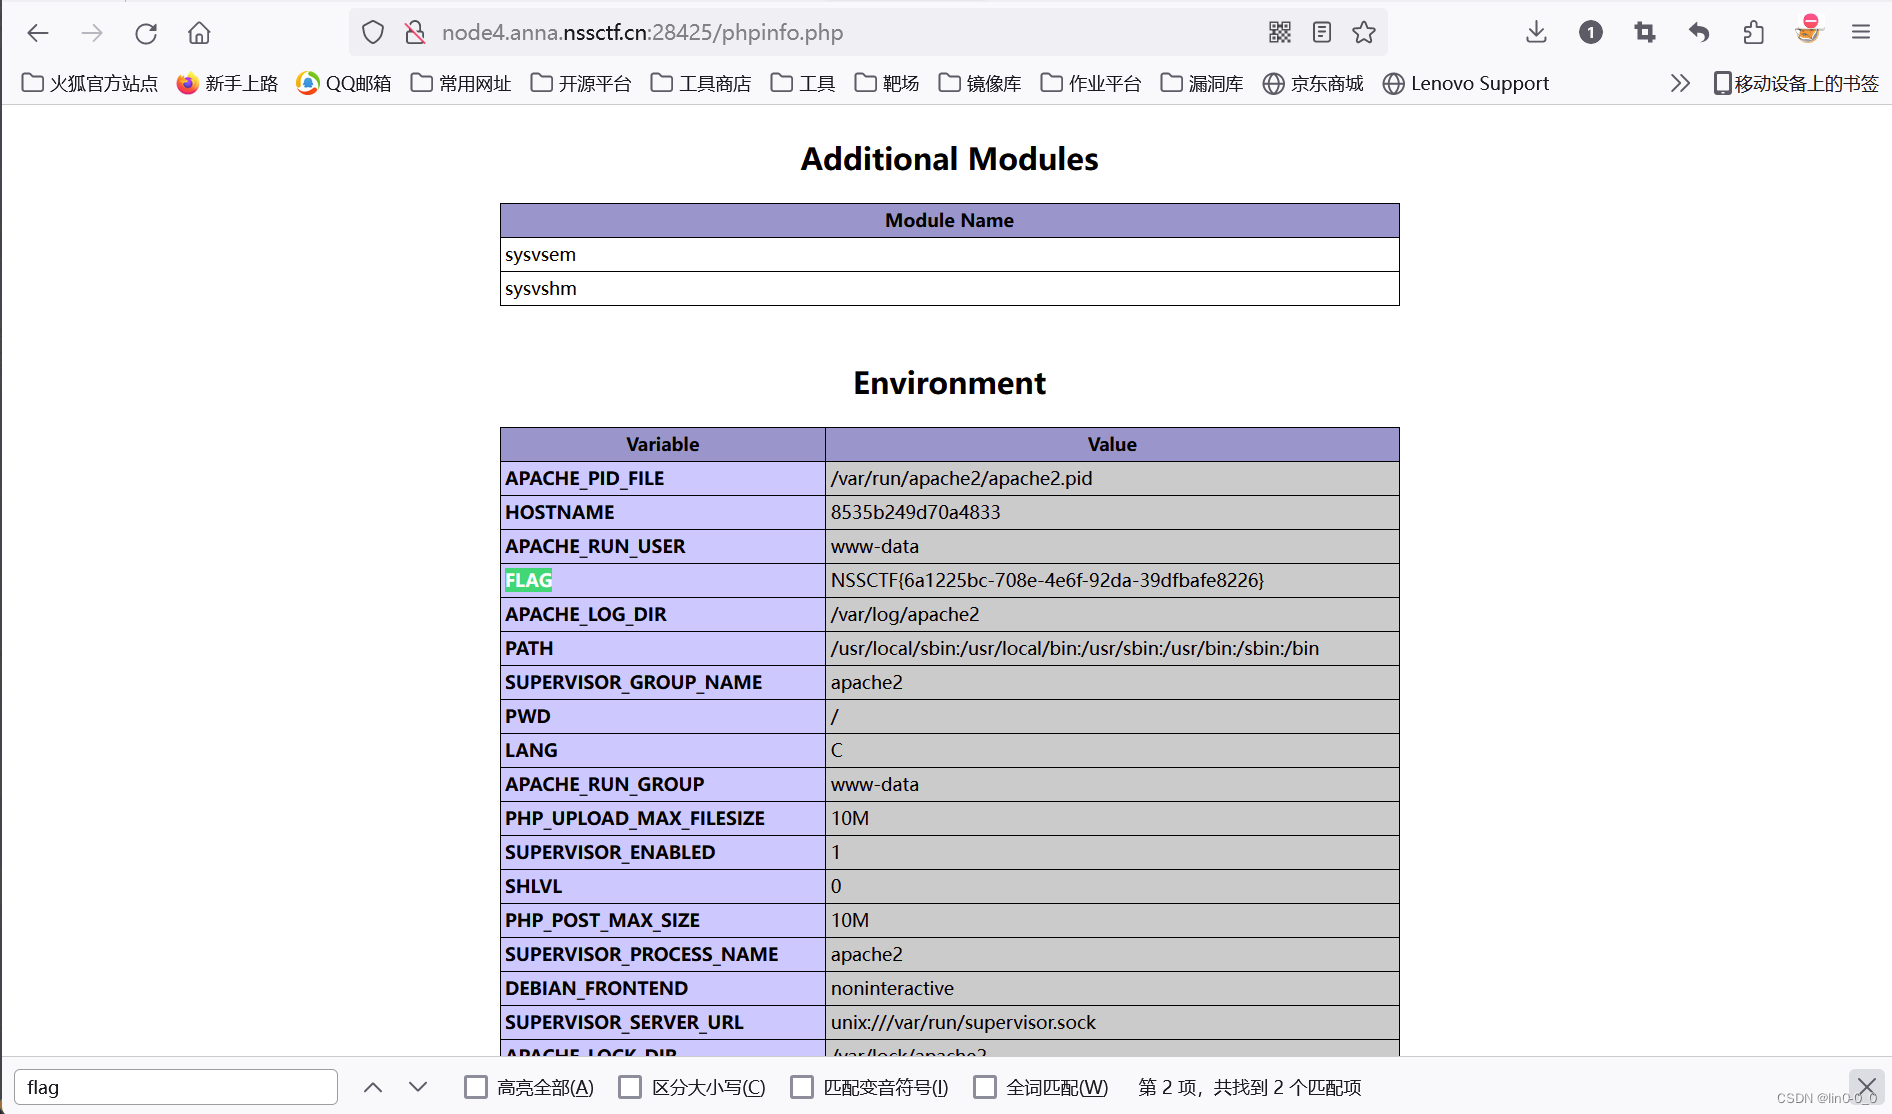The image size is (1892, 1114).
Task: Click the numbered extension badge icon
Action: pyautogui.click(x=1591, y=32)
